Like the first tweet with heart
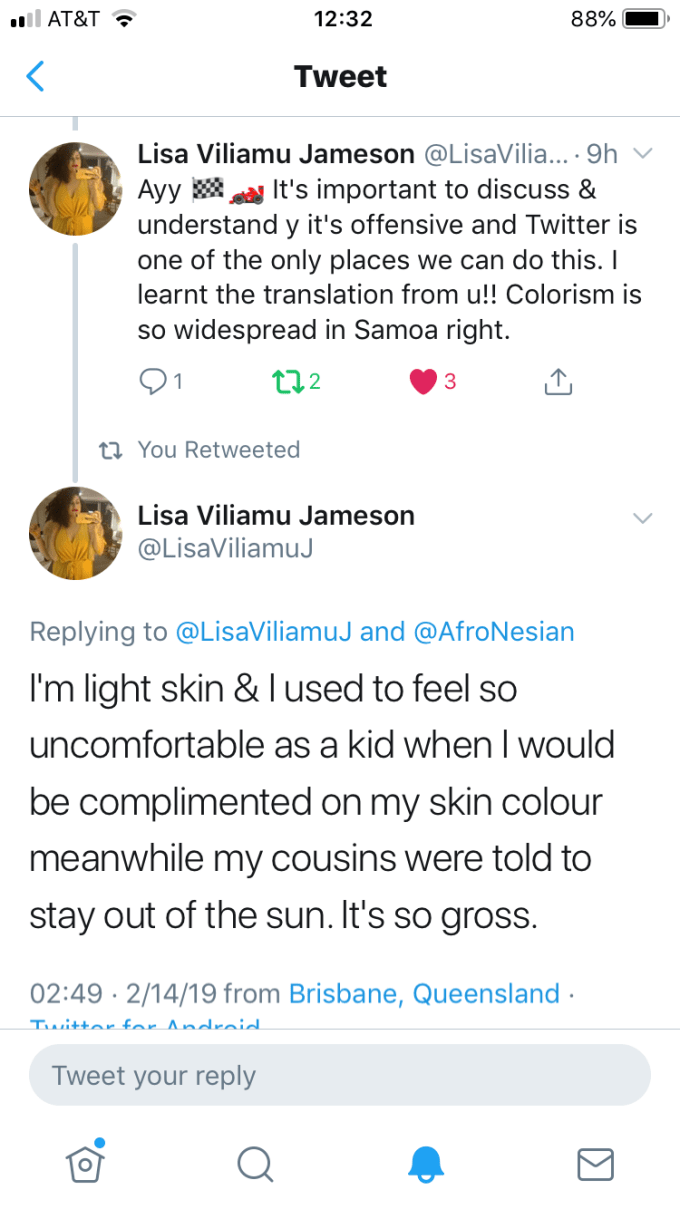This screenshot has width=680, height=1209. coord(424,381)
